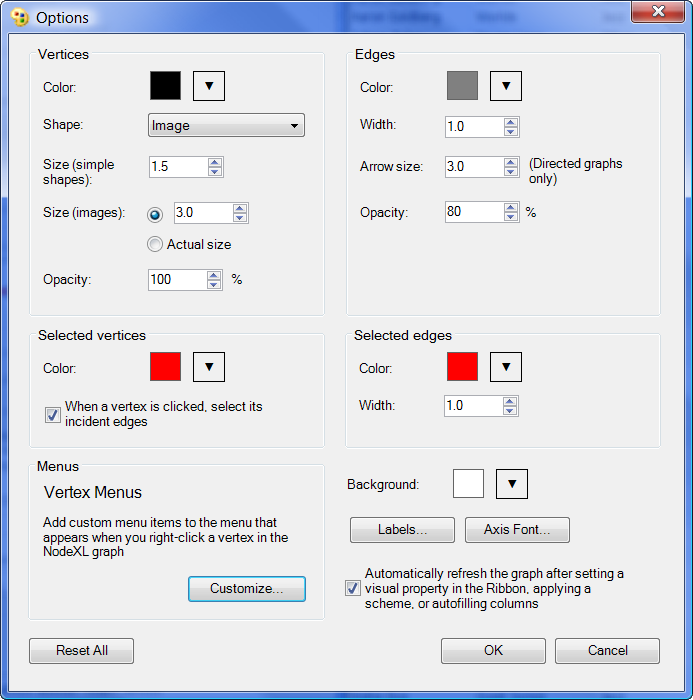The width and height of the screenshot is (693, 700).
Task: Click the edge Opacity input field
Action: 474,212
